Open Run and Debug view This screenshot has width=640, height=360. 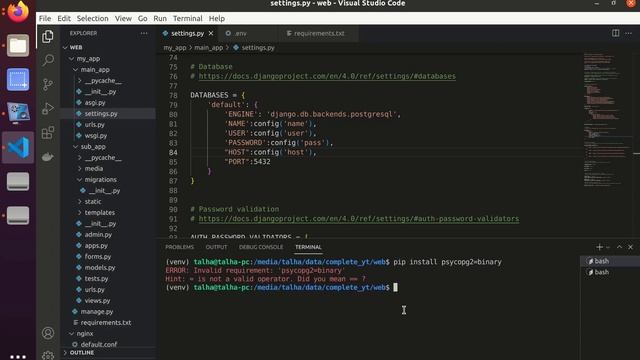(x=48, y=109)
